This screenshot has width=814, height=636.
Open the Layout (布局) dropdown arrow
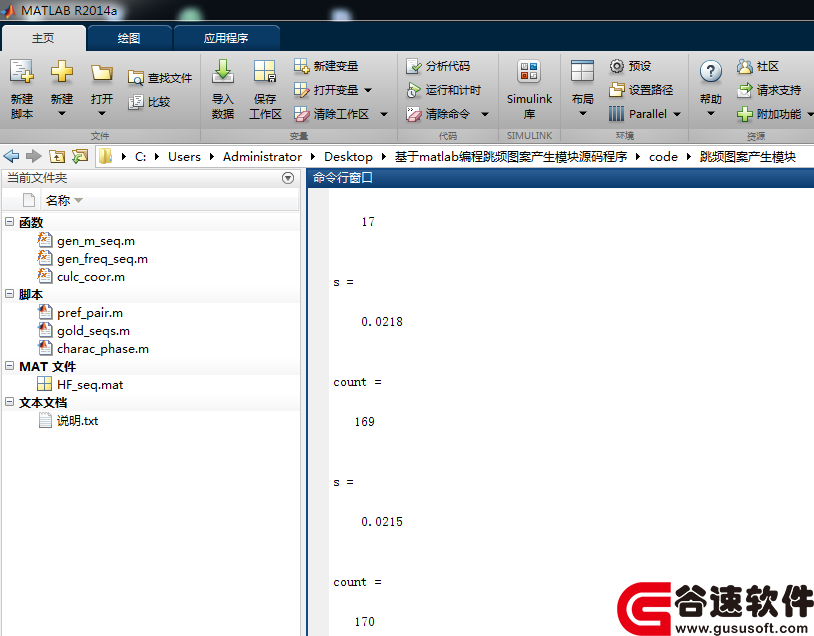coord(582,114)
